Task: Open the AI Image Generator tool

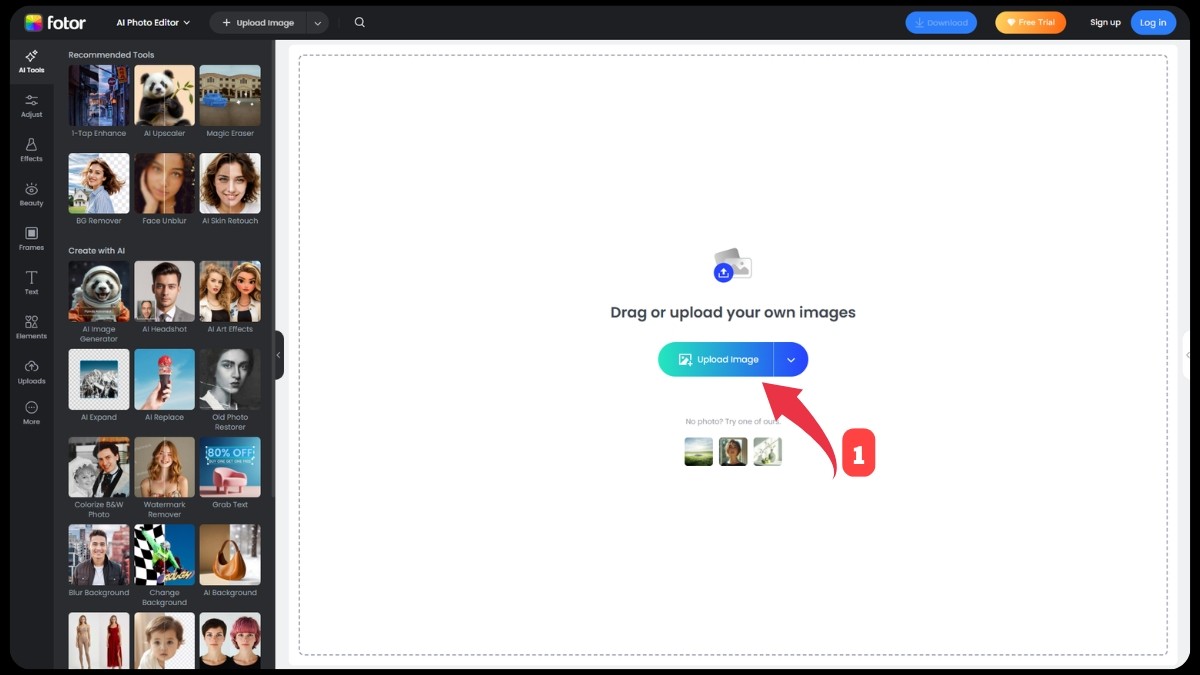Action: pos(99,302)
